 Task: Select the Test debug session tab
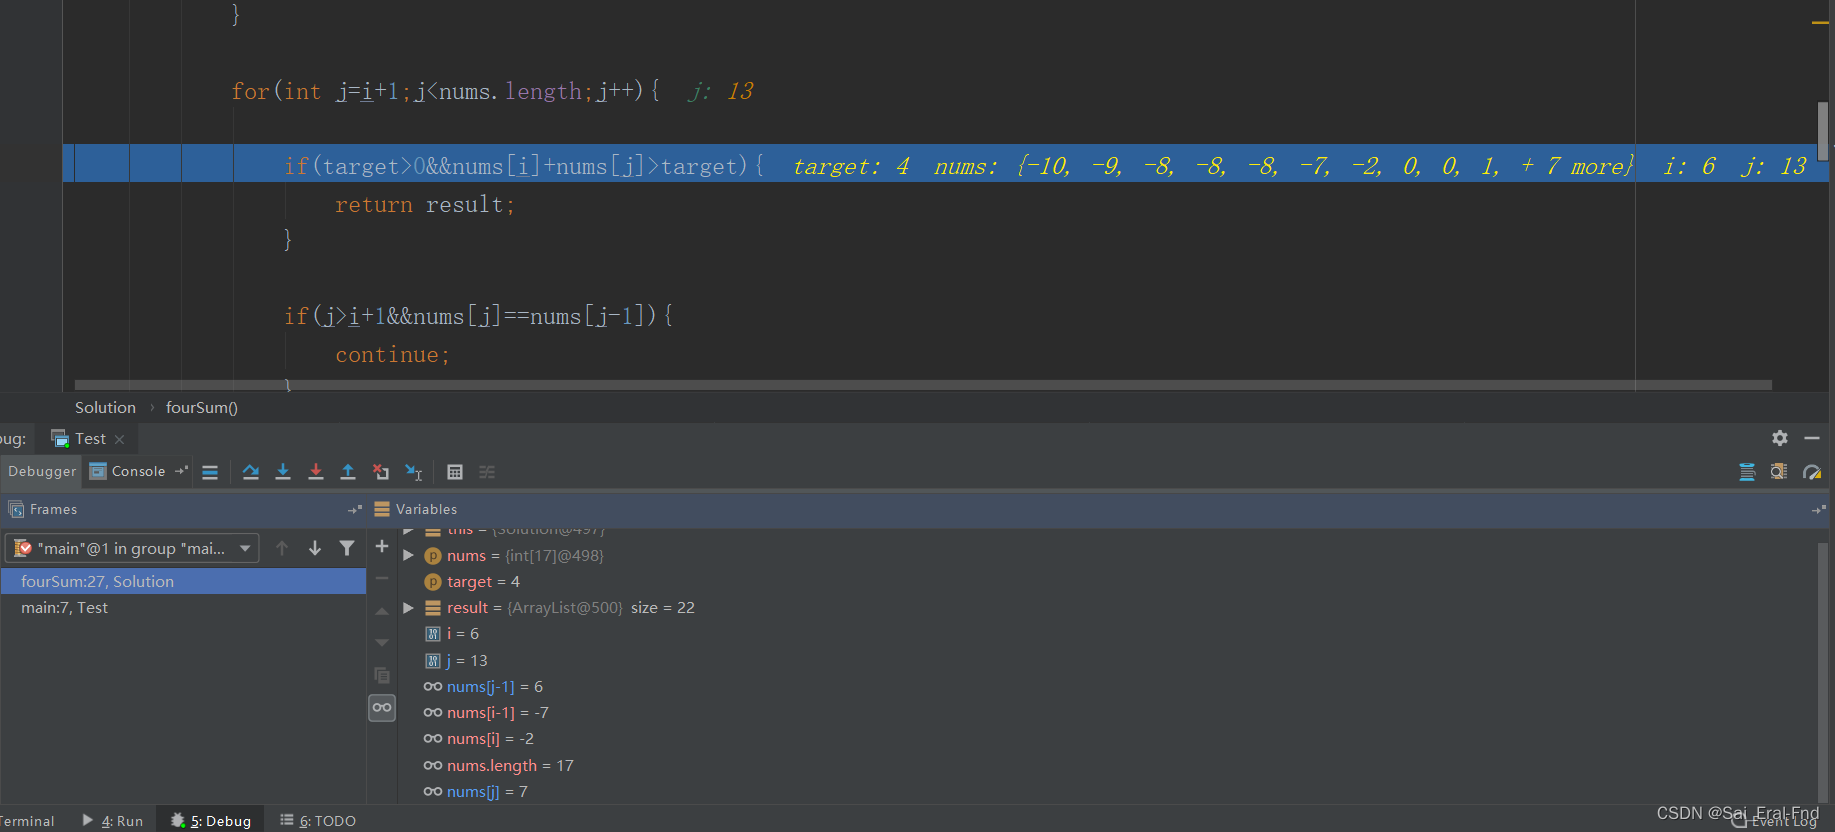(90, 439)
